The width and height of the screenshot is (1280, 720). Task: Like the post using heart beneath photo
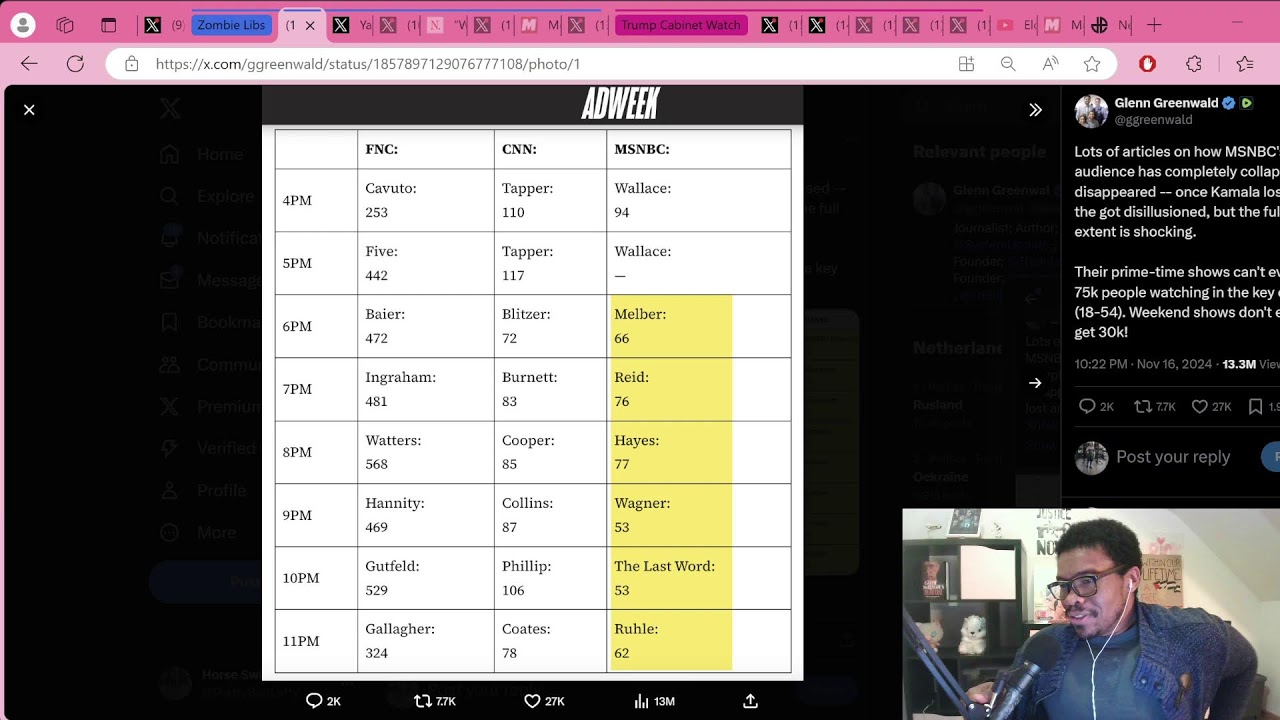tap(532, 701)
